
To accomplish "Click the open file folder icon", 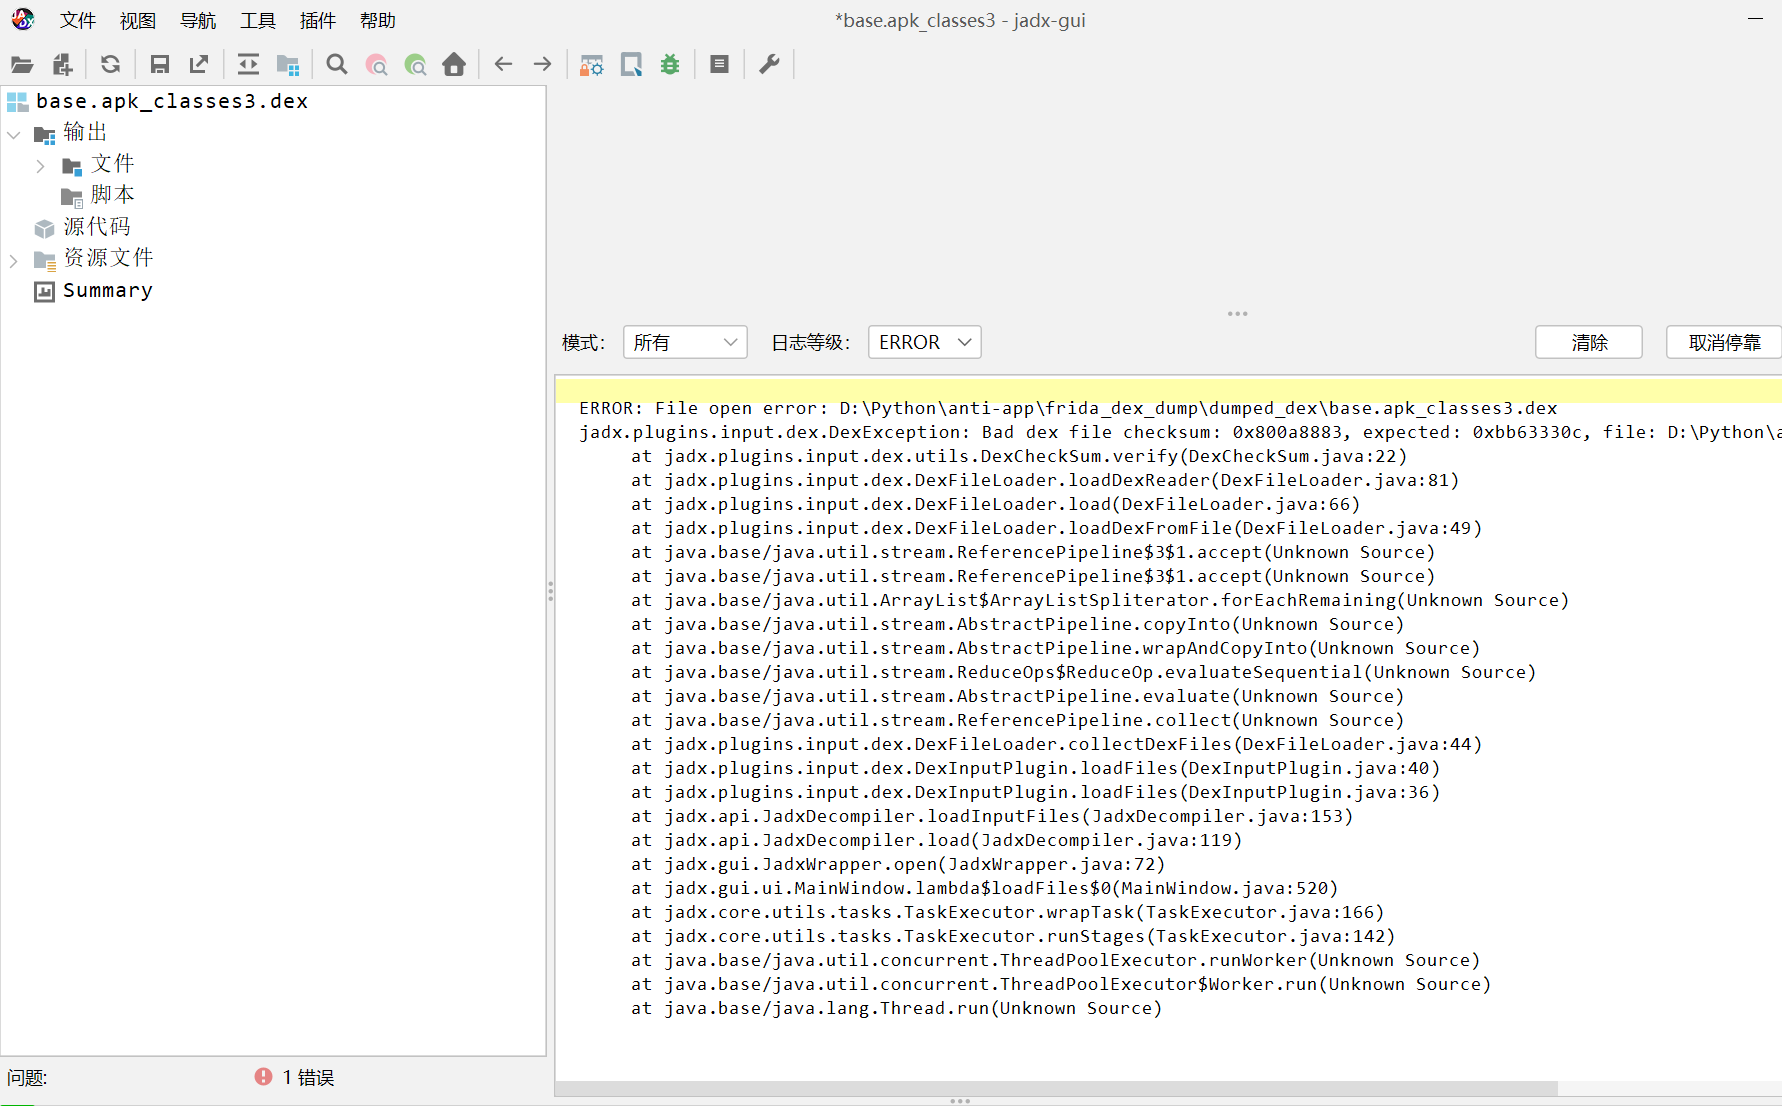I will pyautogui.click(x=22, y=65).
